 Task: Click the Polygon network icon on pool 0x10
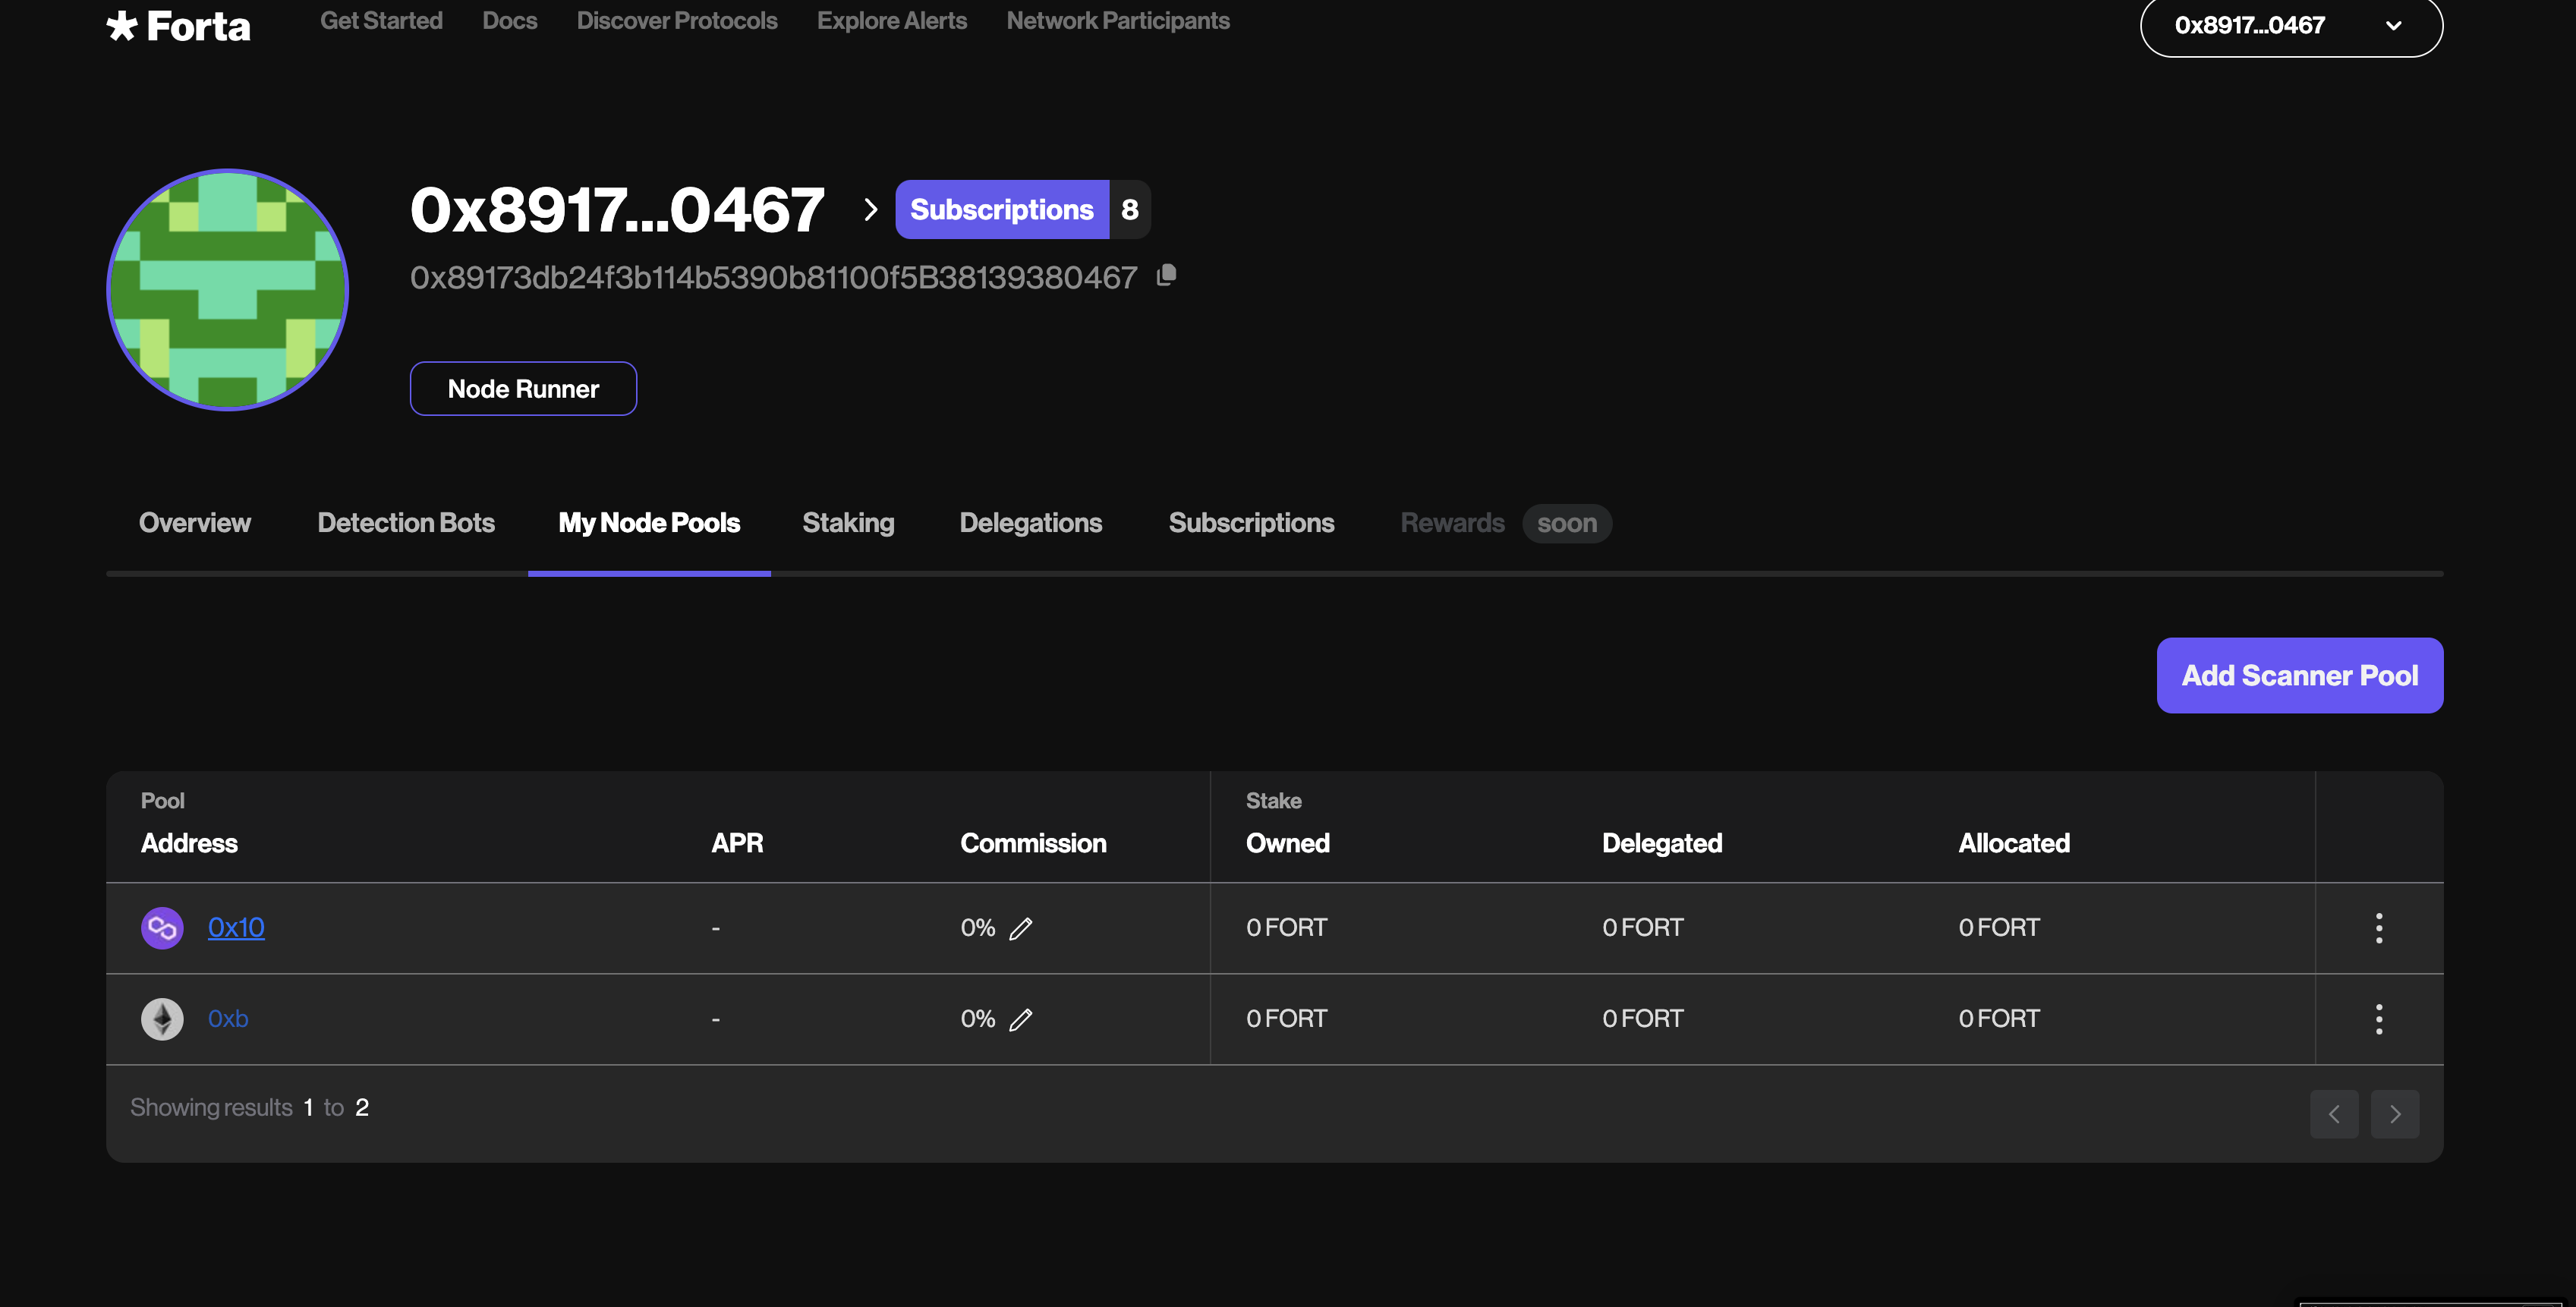[x=161, y=927]
